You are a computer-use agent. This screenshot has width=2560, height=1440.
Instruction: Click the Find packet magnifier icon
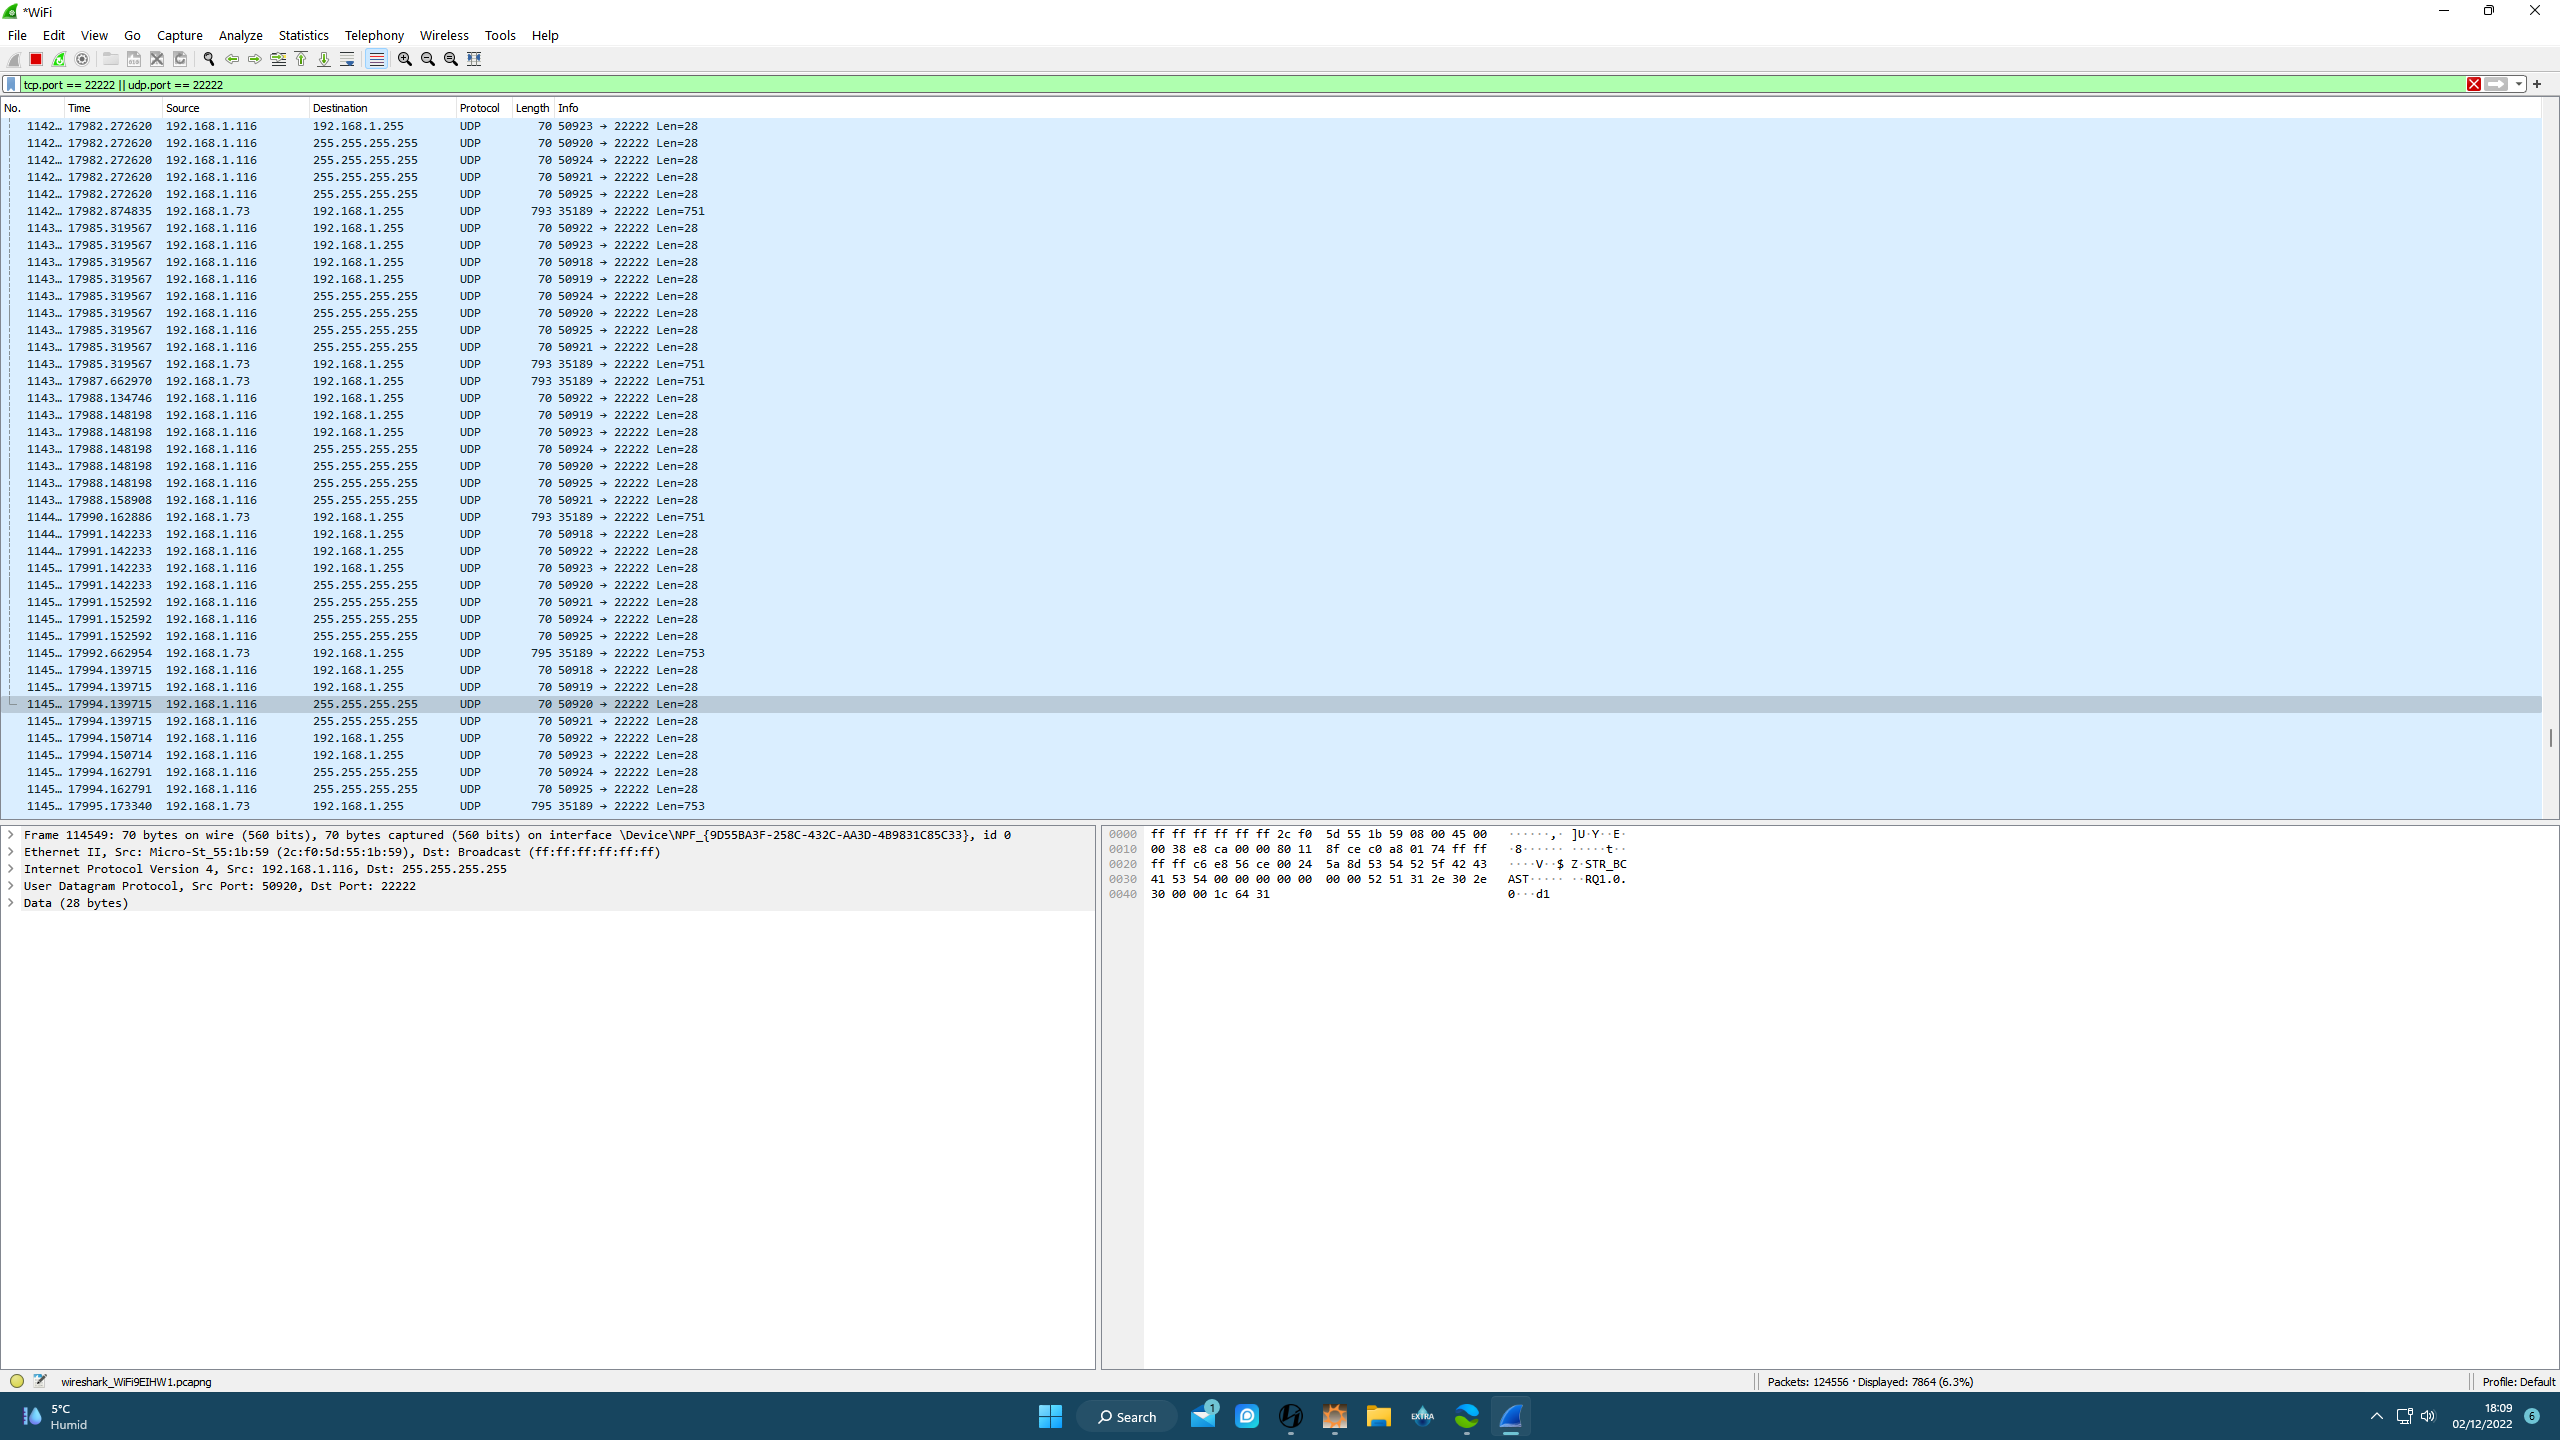209,59
